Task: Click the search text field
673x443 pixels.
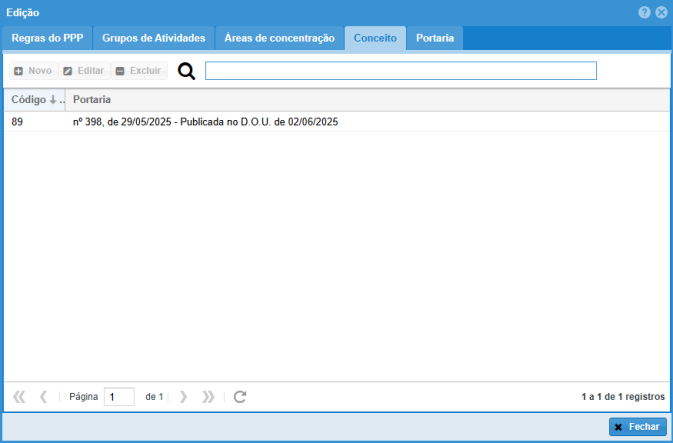Action: (400, 71)
